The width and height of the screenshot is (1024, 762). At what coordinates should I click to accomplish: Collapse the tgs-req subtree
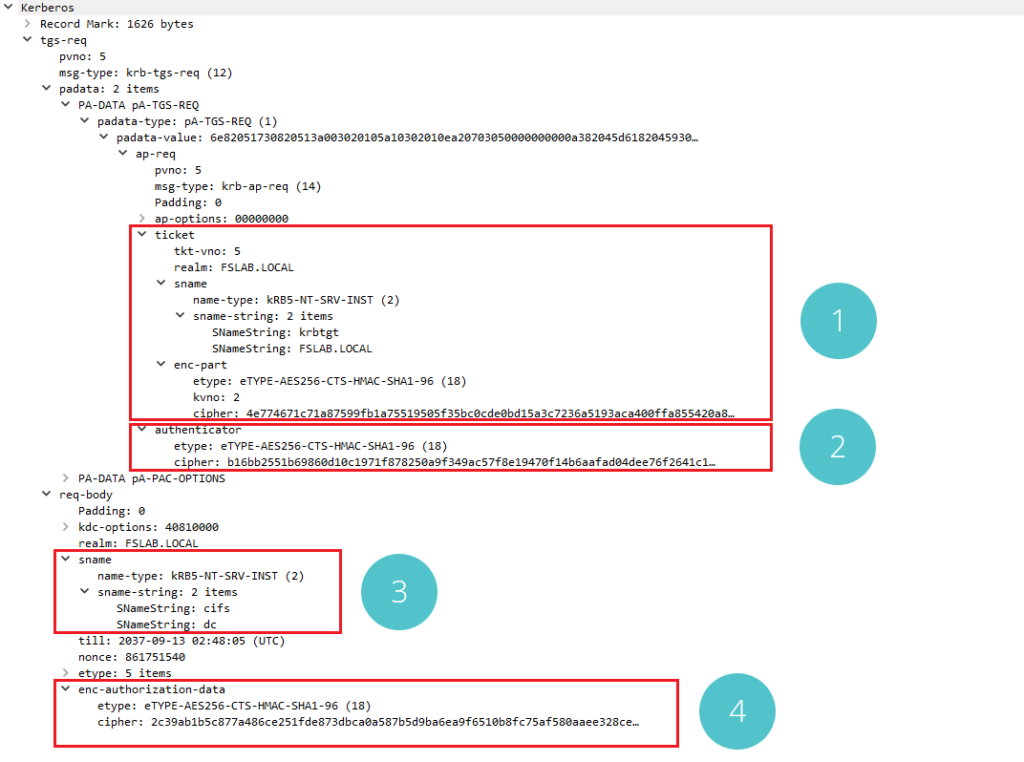pos(27,40)
